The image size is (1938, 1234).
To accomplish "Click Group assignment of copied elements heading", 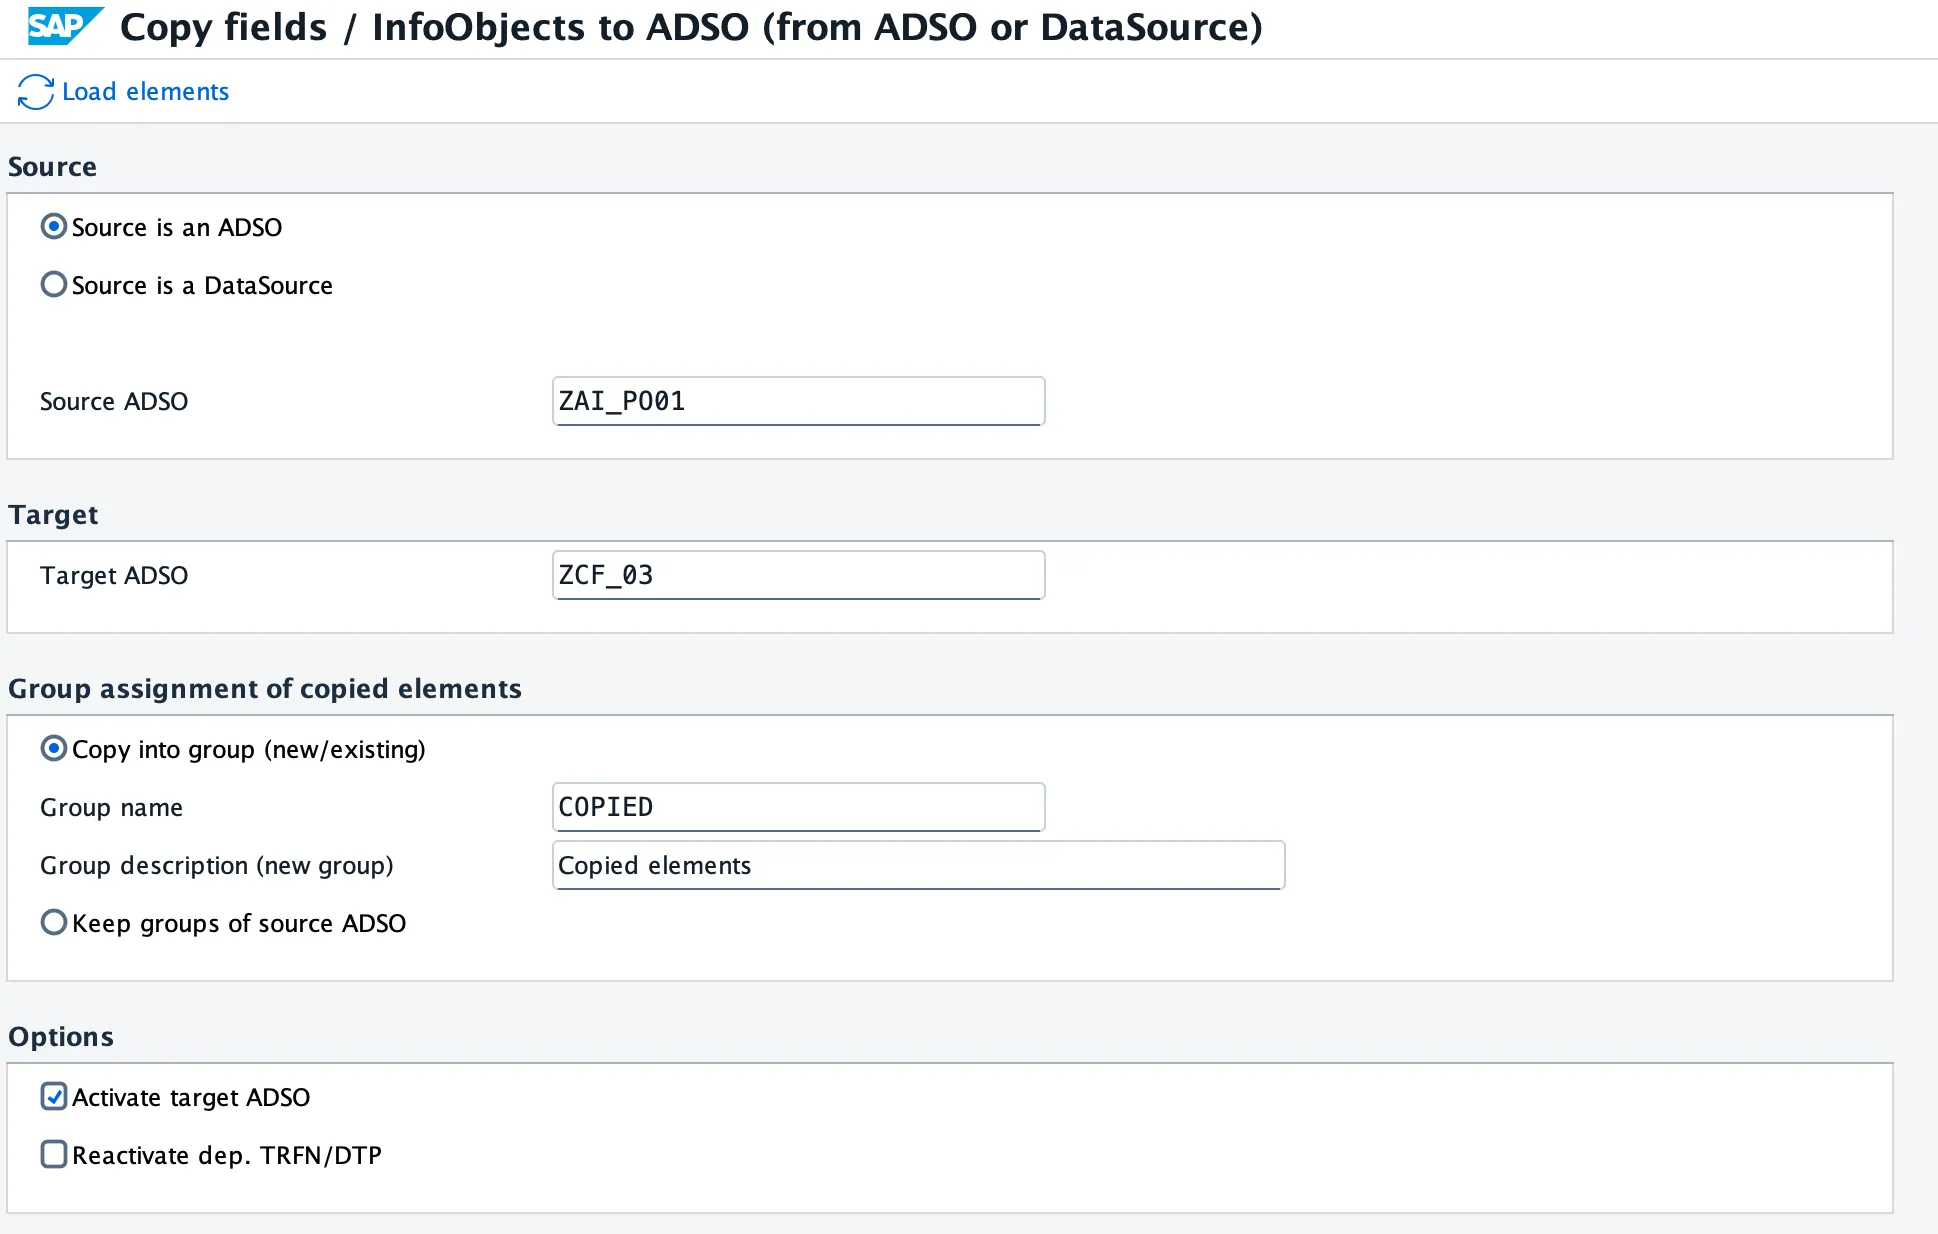I will [265, 689].
